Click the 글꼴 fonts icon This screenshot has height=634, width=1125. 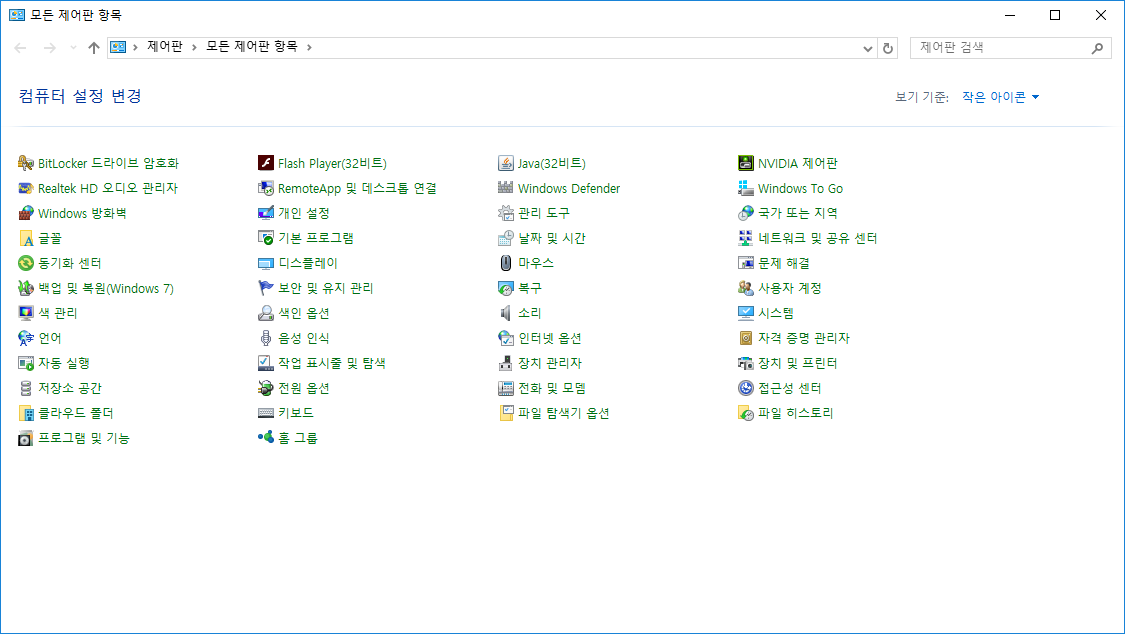tap(26, 238)
